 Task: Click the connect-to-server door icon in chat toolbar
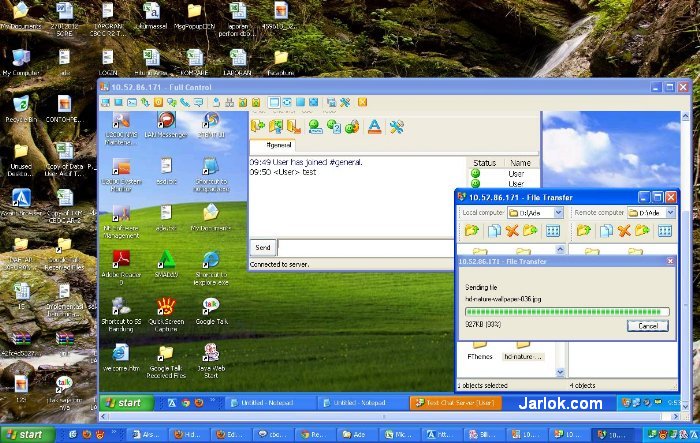pos(258,127)
